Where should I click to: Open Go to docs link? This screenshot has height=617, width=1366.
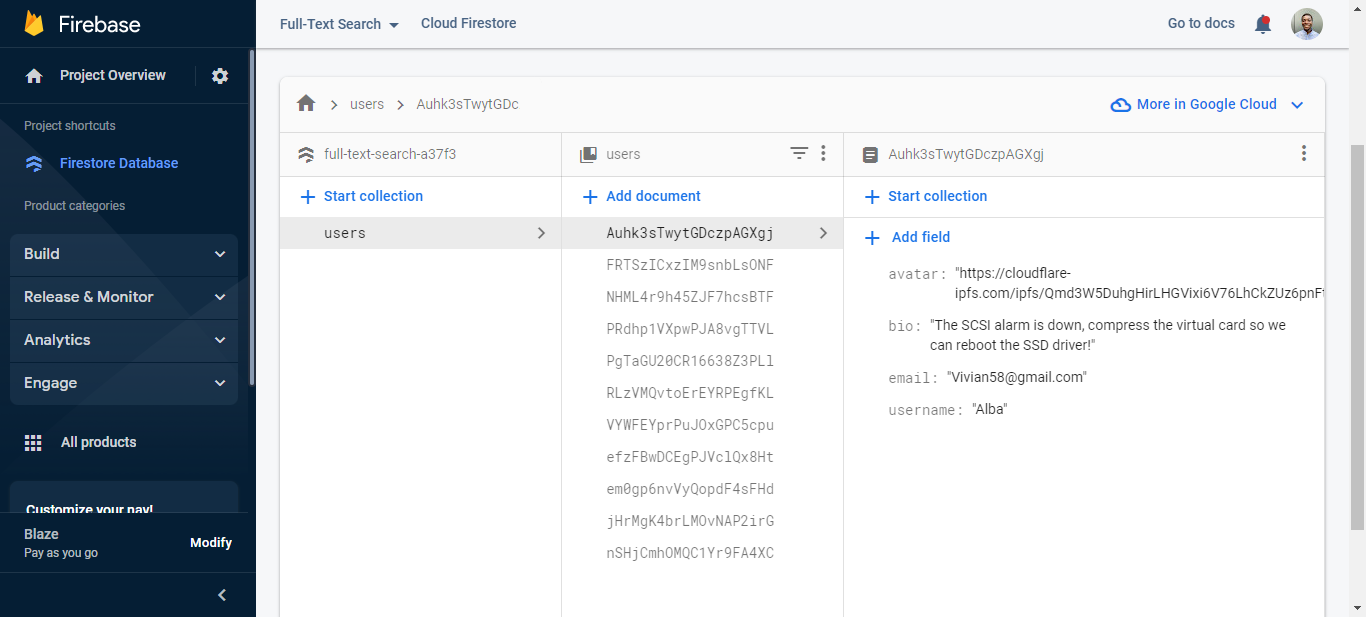[1201, 23]
